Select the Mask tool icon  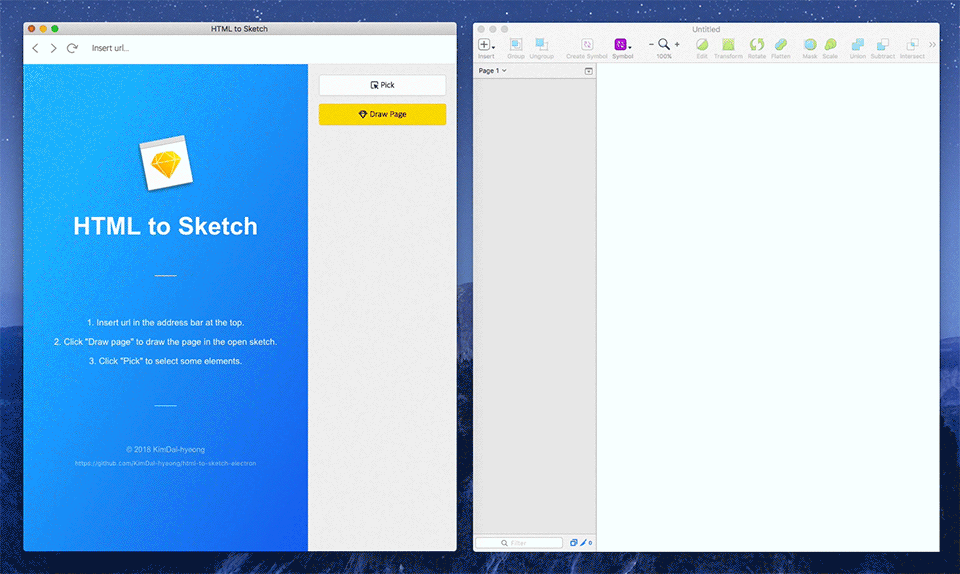(x=809, y=48)
